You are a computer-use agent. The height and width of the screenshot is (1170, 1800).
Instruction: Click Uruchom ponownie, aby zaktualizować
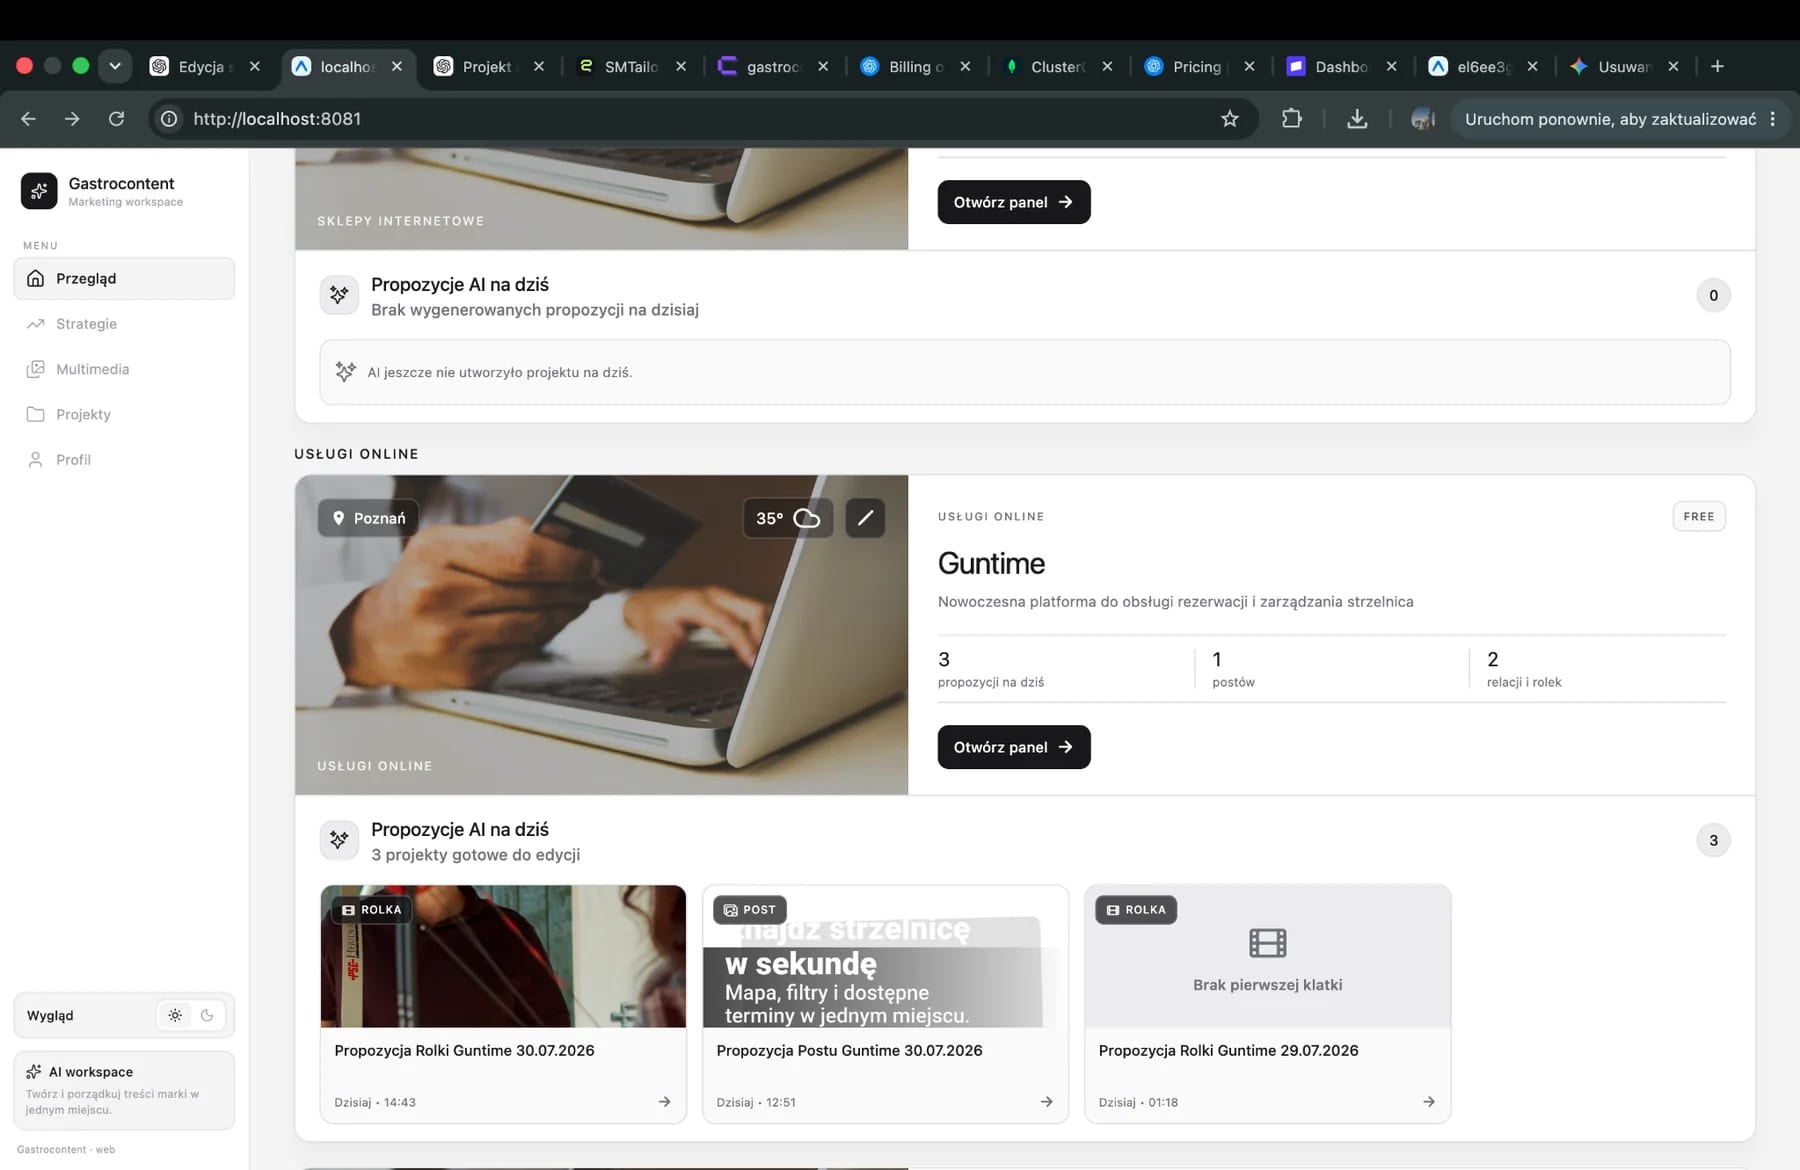pos(1610,119)
